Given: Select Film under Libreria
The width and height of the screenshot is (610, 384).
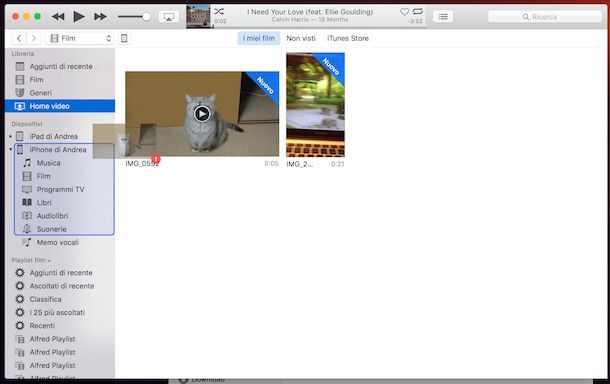Looking at the screenshot, I should tap(60, 80).
